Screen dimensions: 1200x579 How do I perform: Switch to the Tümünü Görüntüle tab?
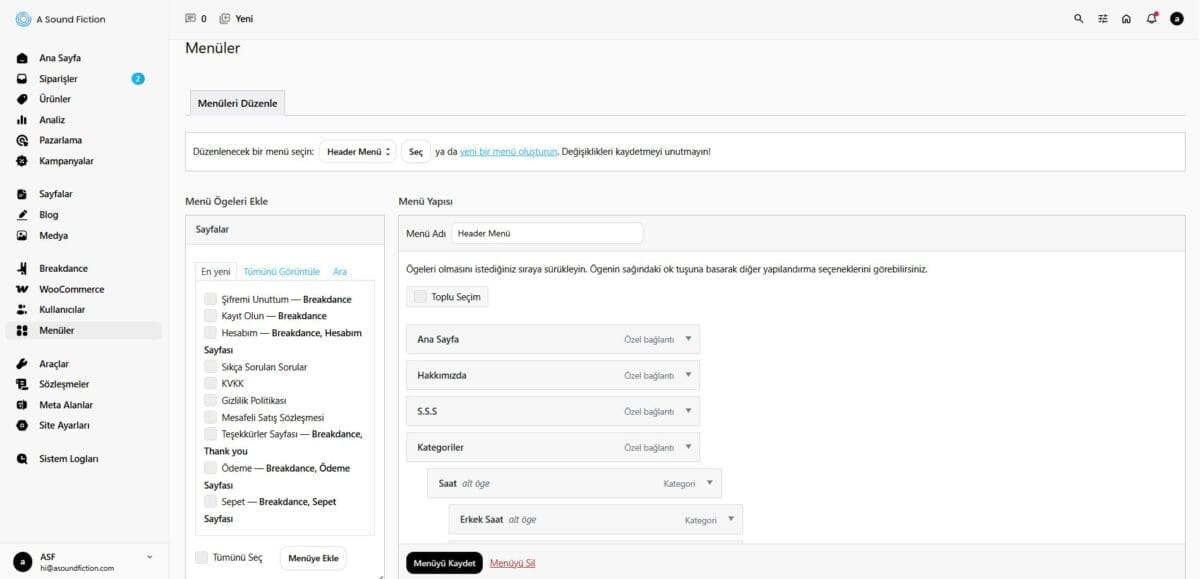pos(281,271)
